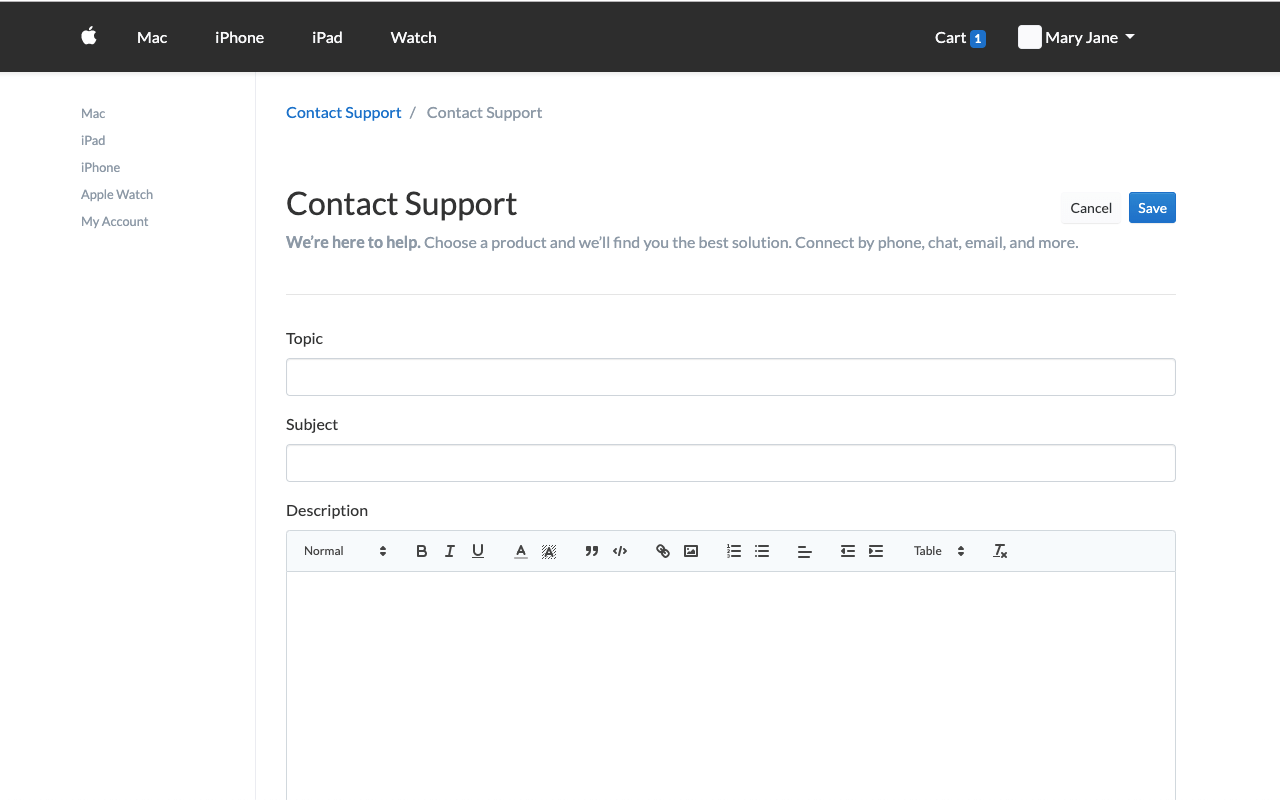Cancel the Contact Support form
Screen dimensions: 1280x800
click(x=1090, y=207)
